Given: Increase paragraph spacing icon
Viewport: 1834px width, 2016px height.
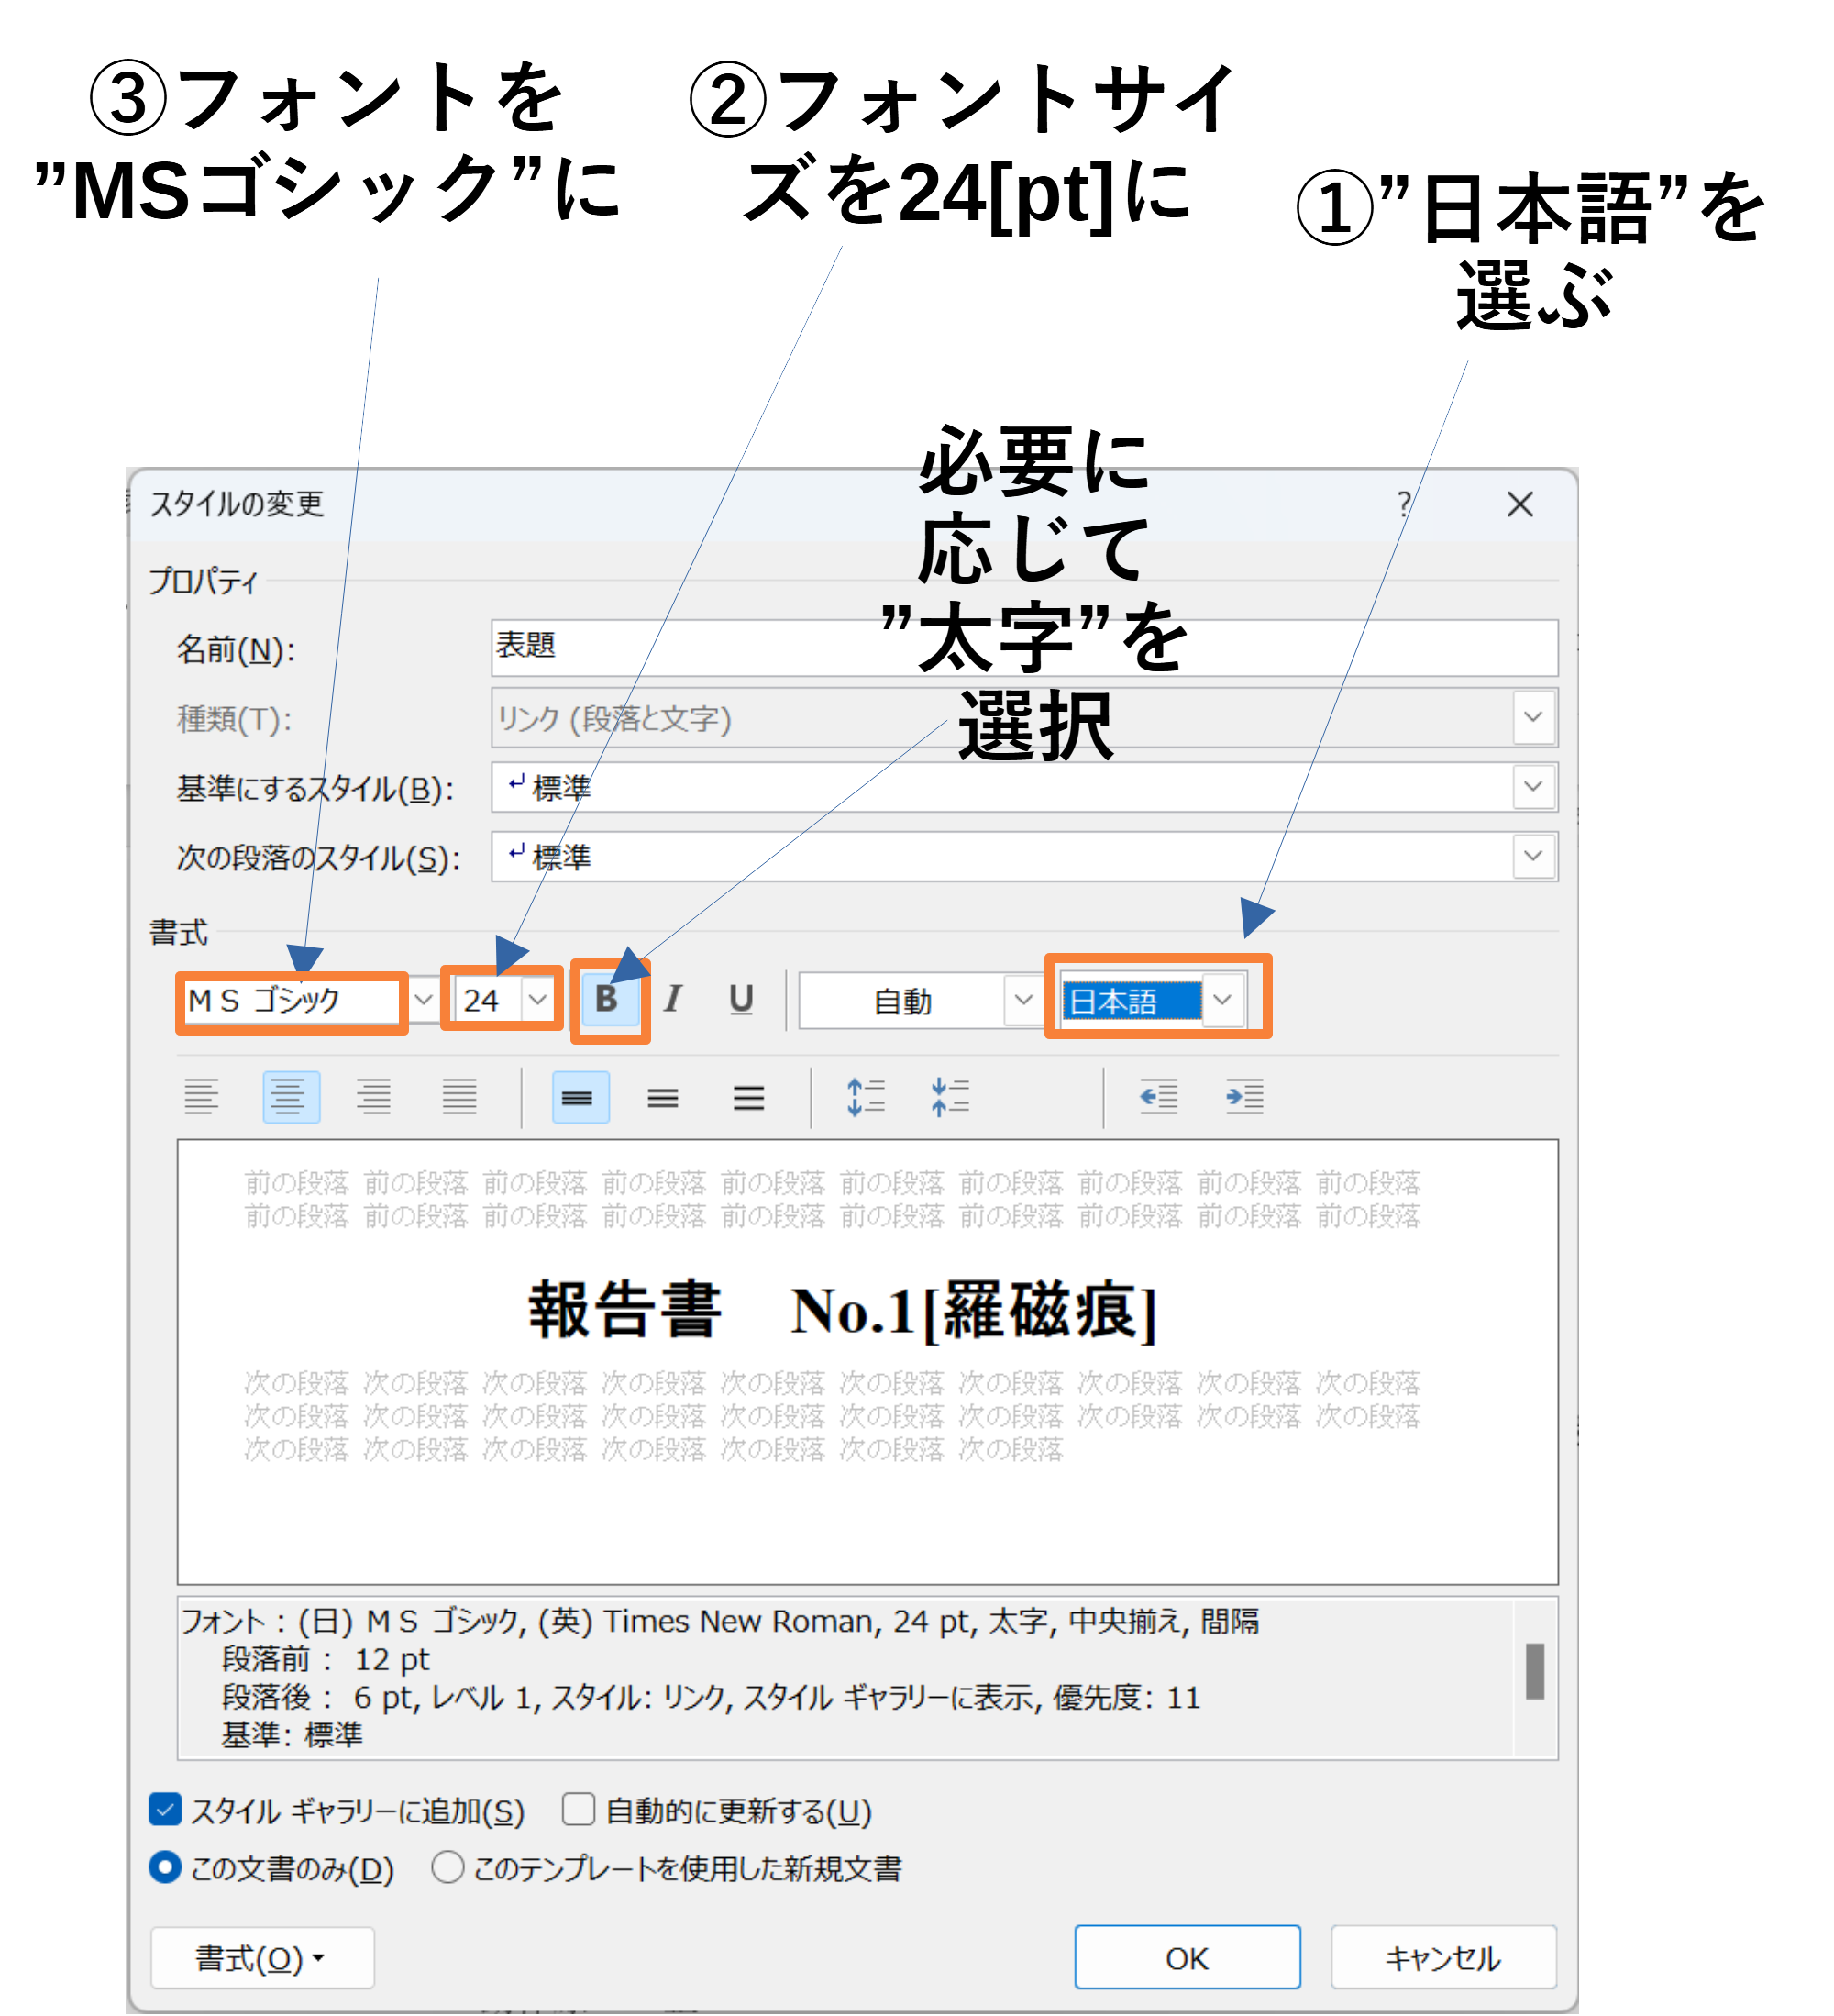Looking at the screenshot, I should tap(867, 1099).
